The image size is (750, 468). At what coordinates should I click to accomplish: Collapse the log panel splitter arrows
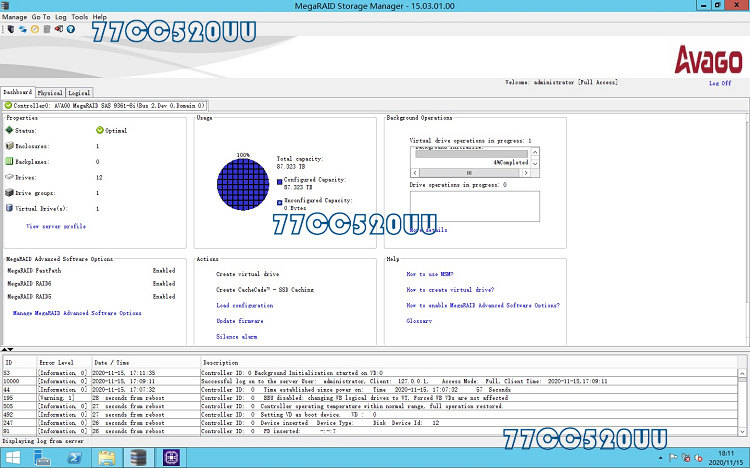[x=7, y=350]
